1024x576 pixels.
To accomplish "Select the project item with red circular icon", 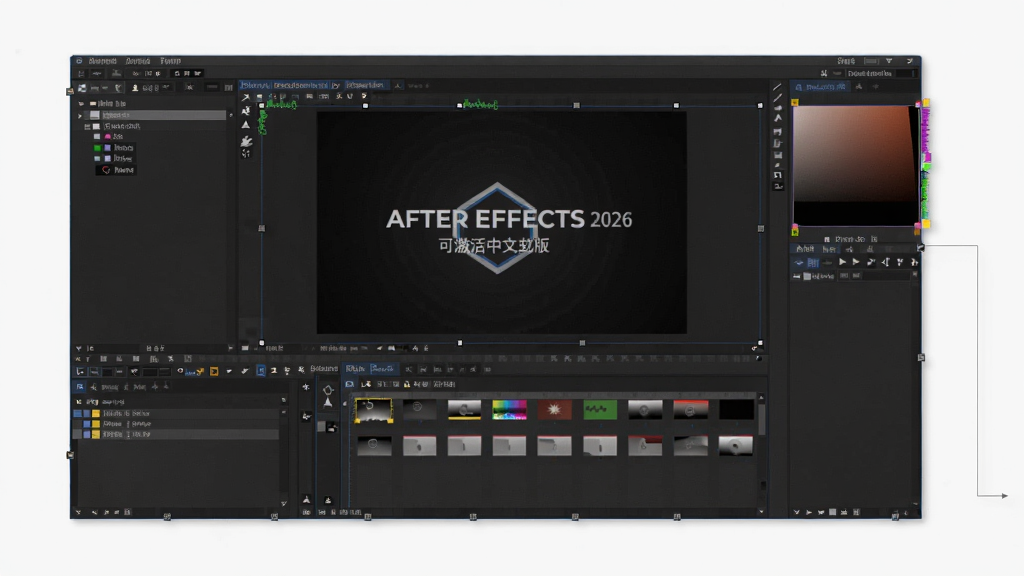I will (118, 170).
